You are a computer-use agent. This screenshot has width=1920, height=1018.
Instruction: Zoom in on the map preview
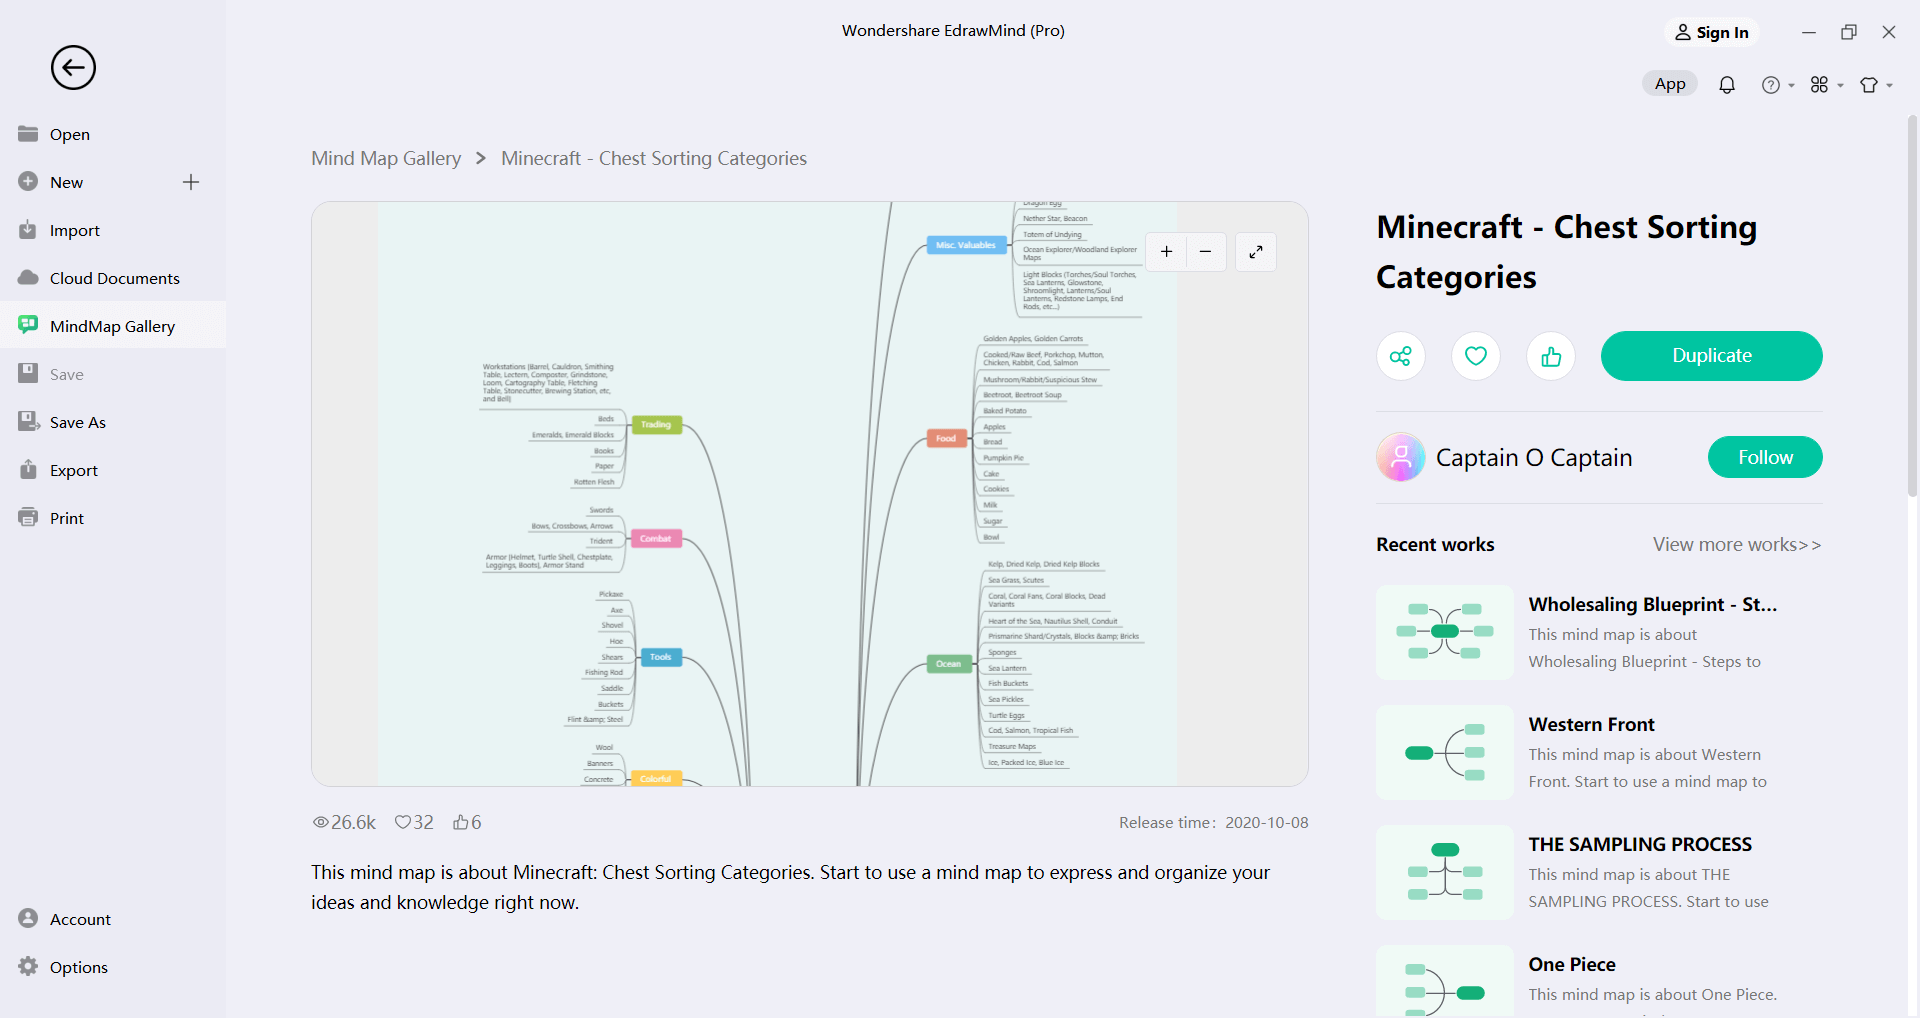point(1166,252)
